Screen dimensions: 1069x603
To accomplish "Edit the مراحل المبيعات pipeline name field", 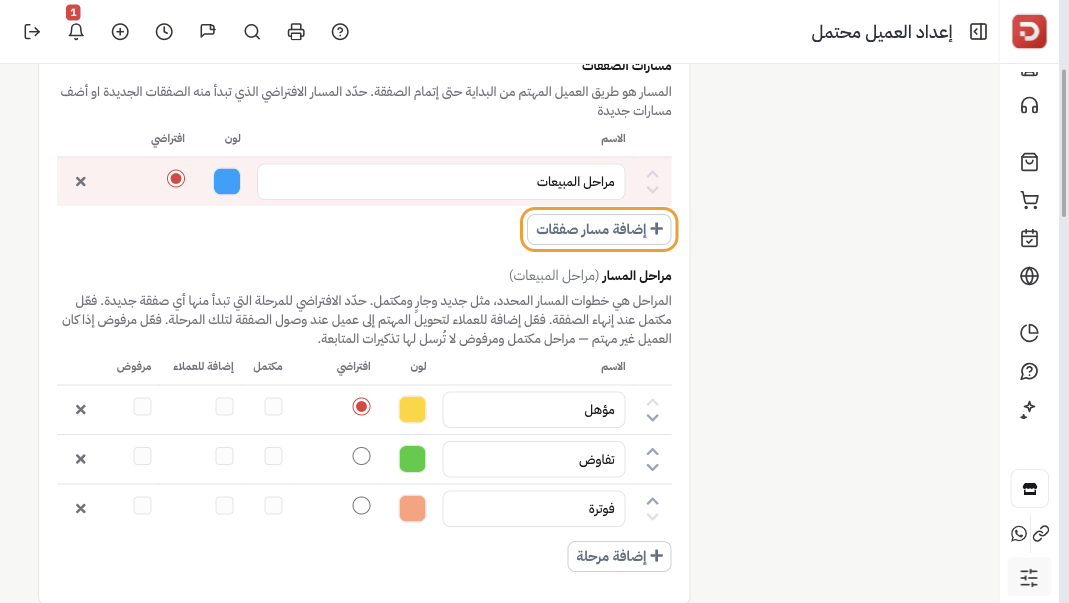I will tap(441, 181).
